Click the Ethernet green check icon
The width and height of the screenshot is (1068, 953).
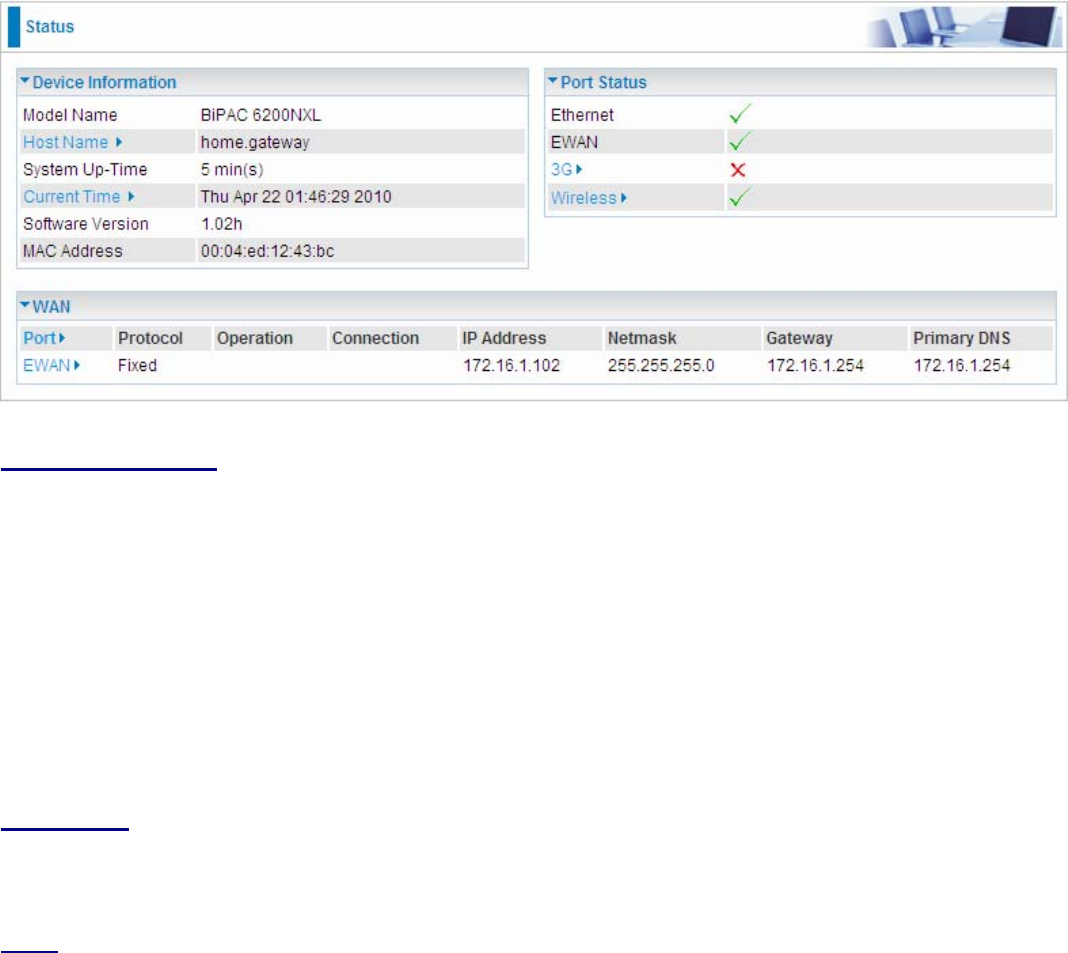(740, 114)
